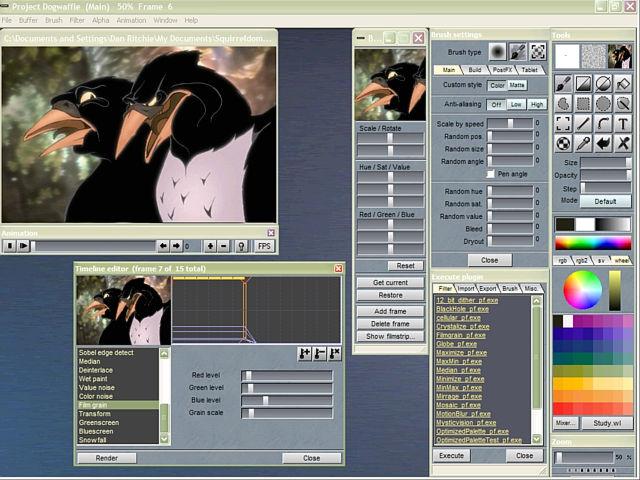Pick the eyedropper color picker tool

click(583, 144)
